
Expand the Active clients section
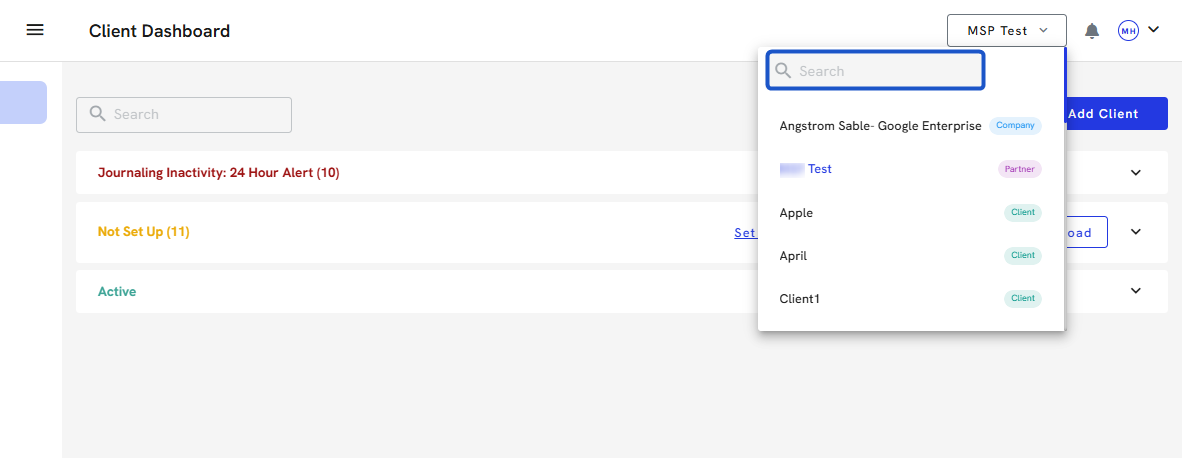[x=1135, y=291]
